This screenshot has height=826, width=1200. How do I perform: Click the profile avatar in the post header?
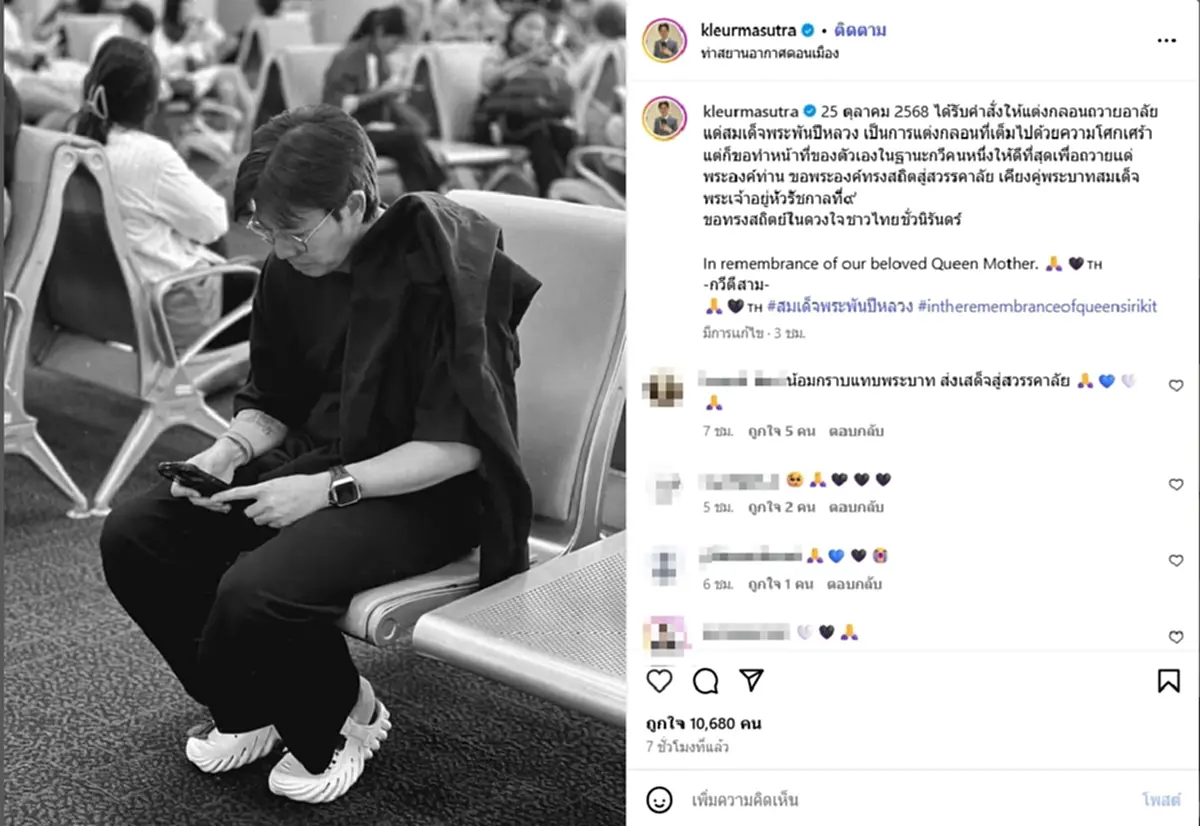[x=664, y=40]
